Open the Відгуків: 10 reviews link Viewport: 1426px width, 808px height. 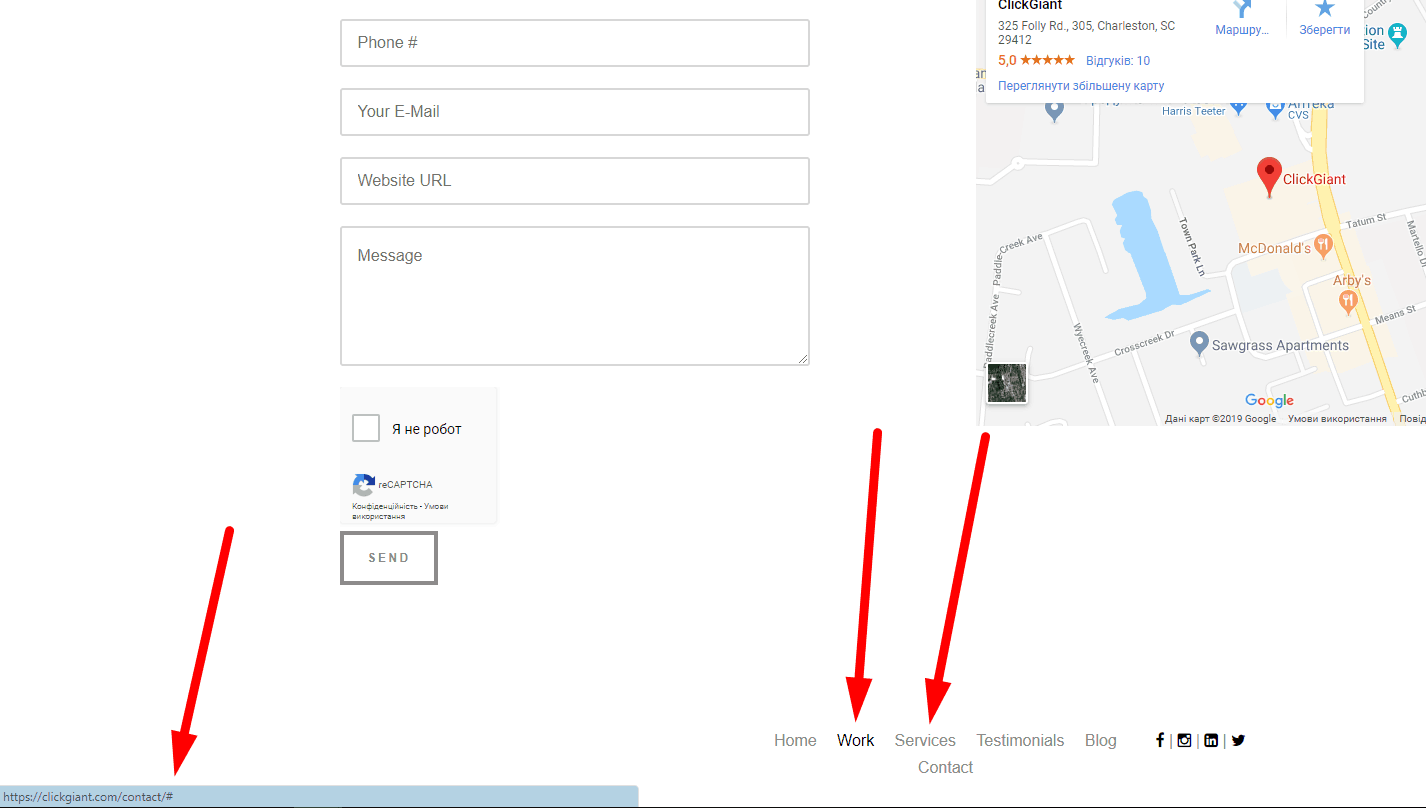pos(1117,60)
